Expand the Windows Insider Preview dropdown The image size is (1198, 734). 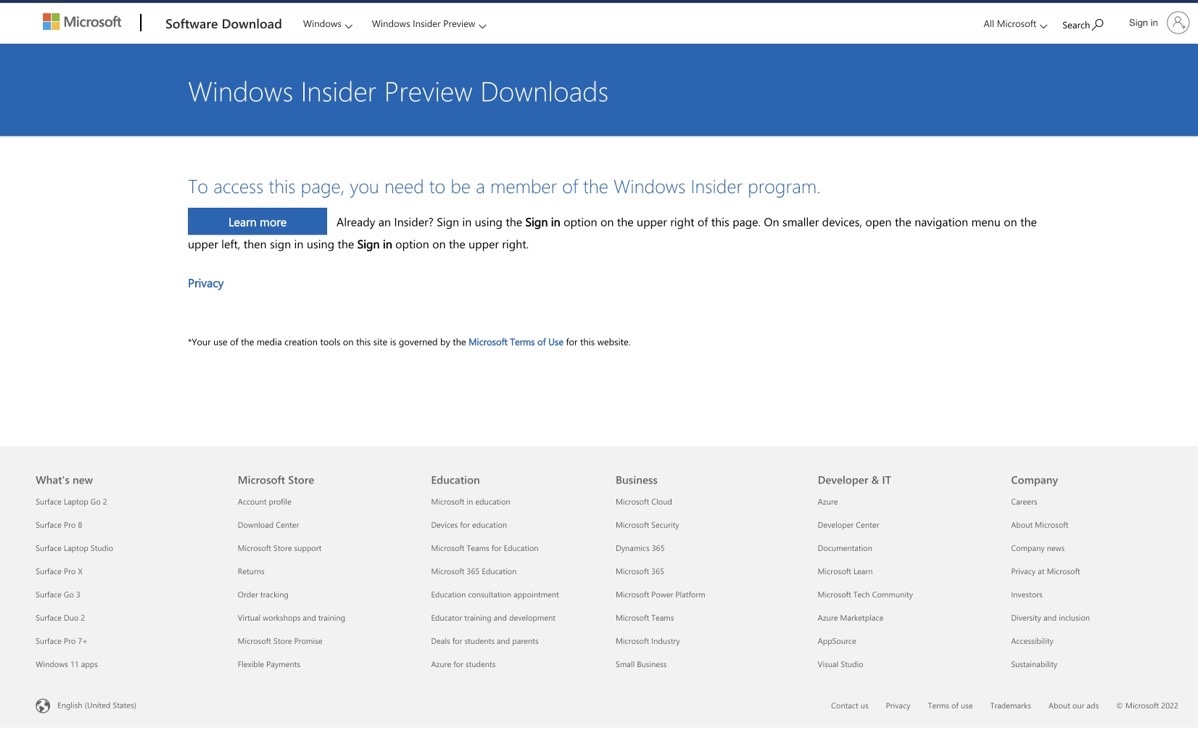tap(429, 24)
